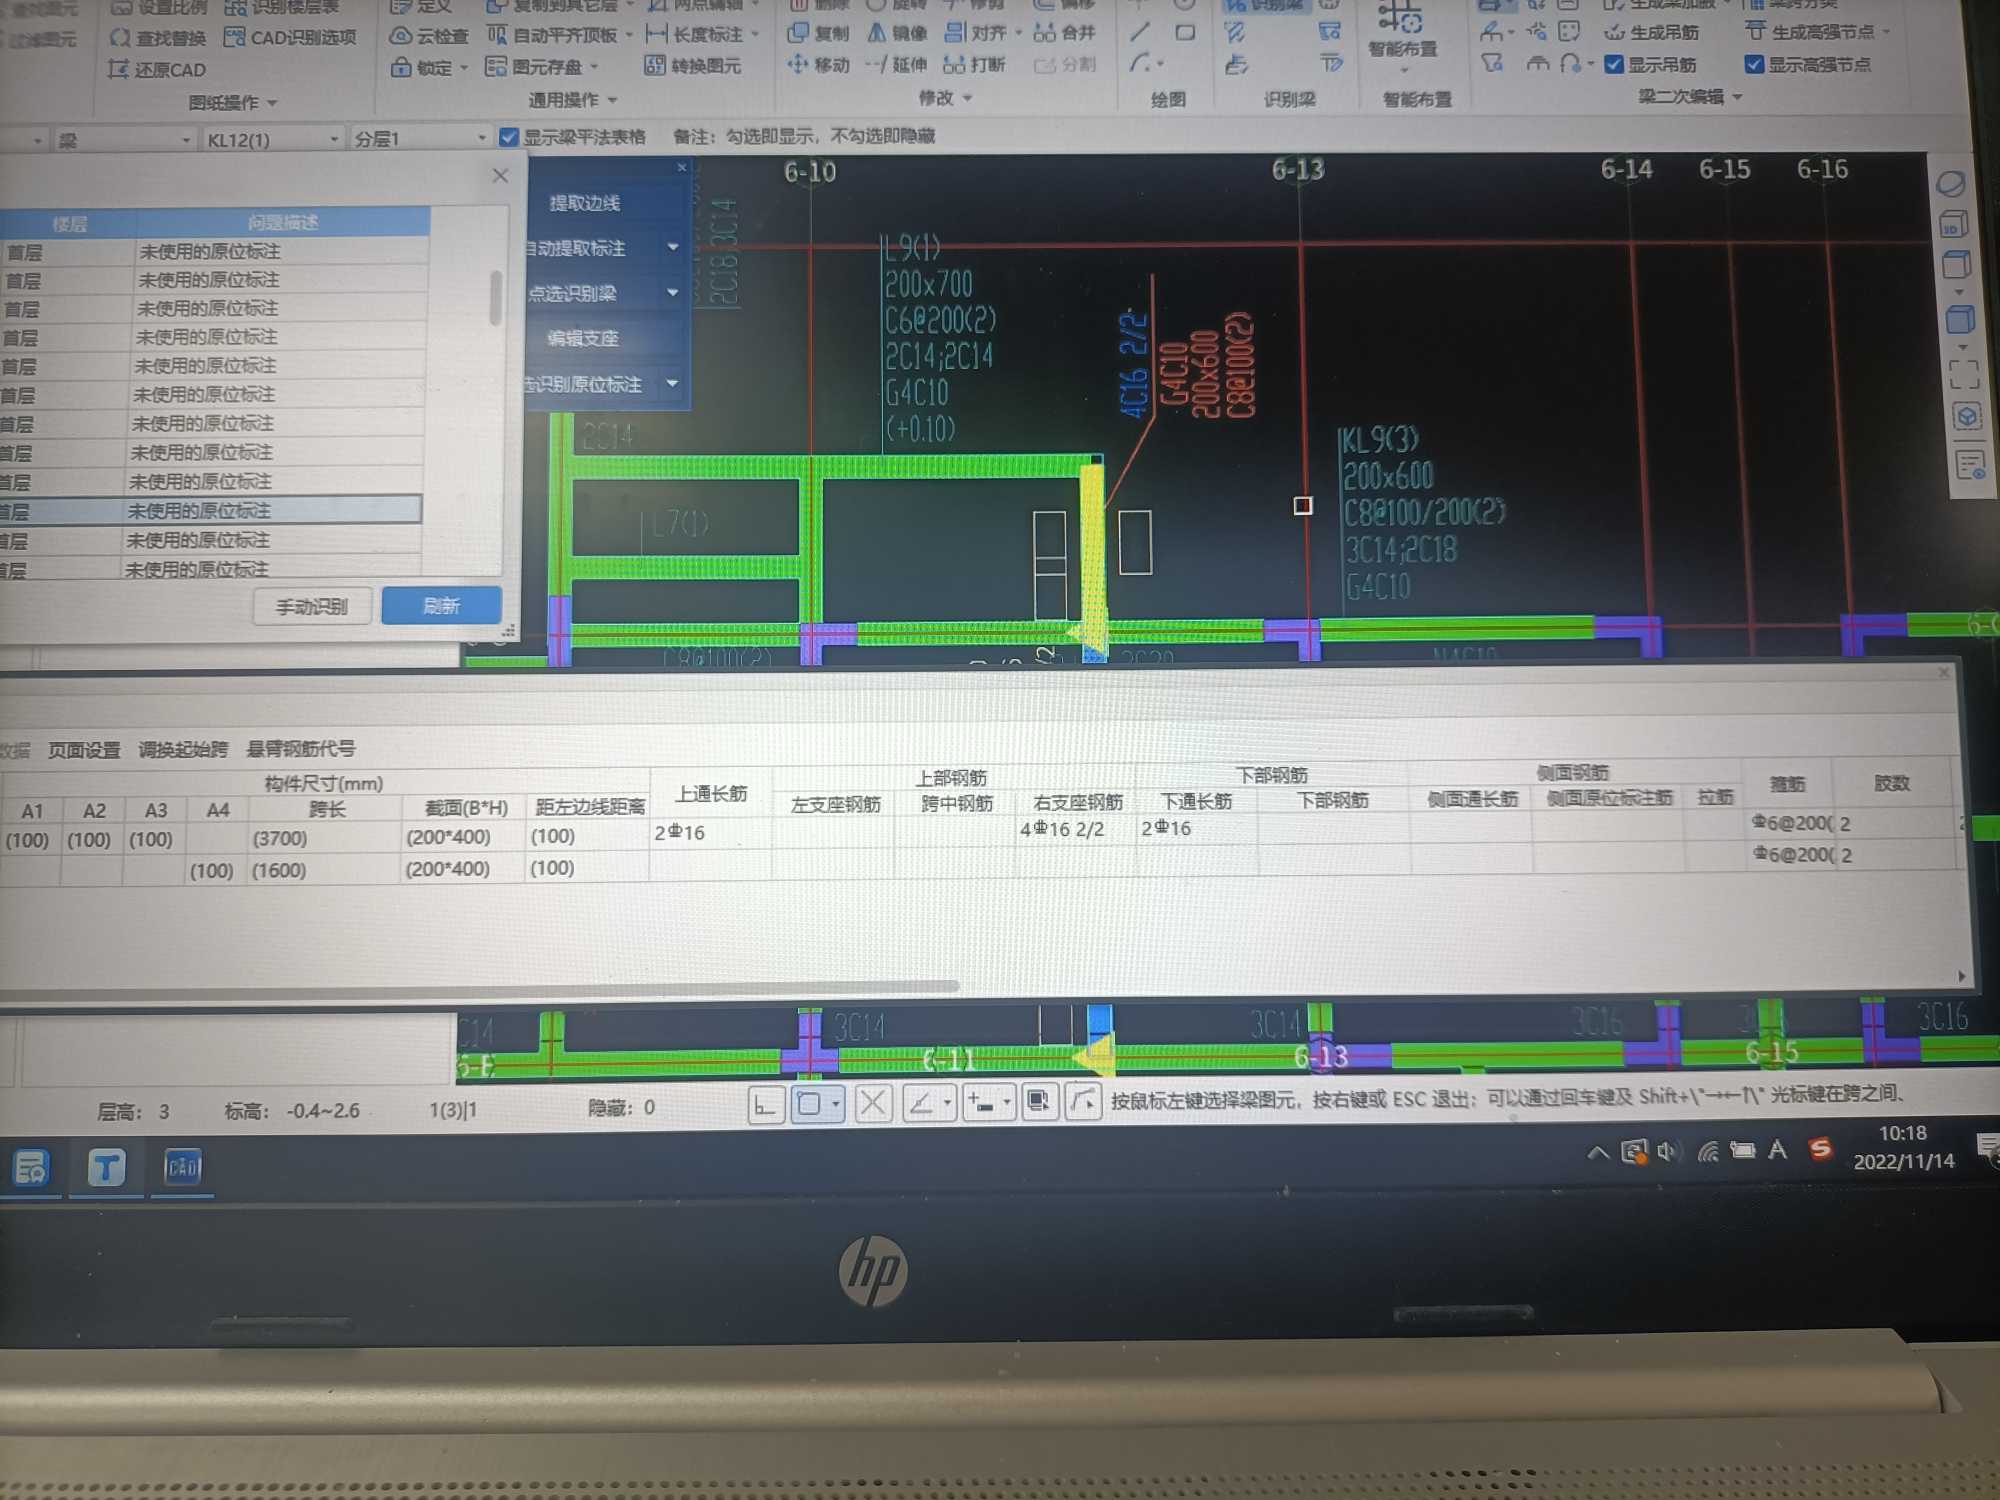The image size is (2000, 1500).
Task: Click the full-screen zoom icon in right sidebar
Action: [1964, 374]
